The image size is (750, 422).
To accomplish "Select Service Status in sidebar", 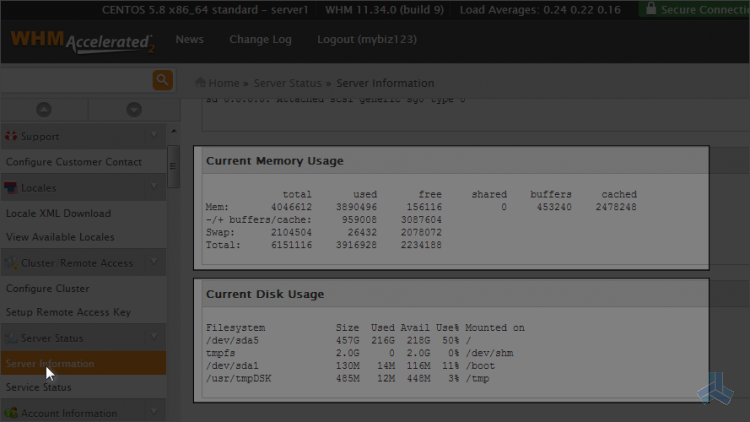I will [x=39, y=388].
